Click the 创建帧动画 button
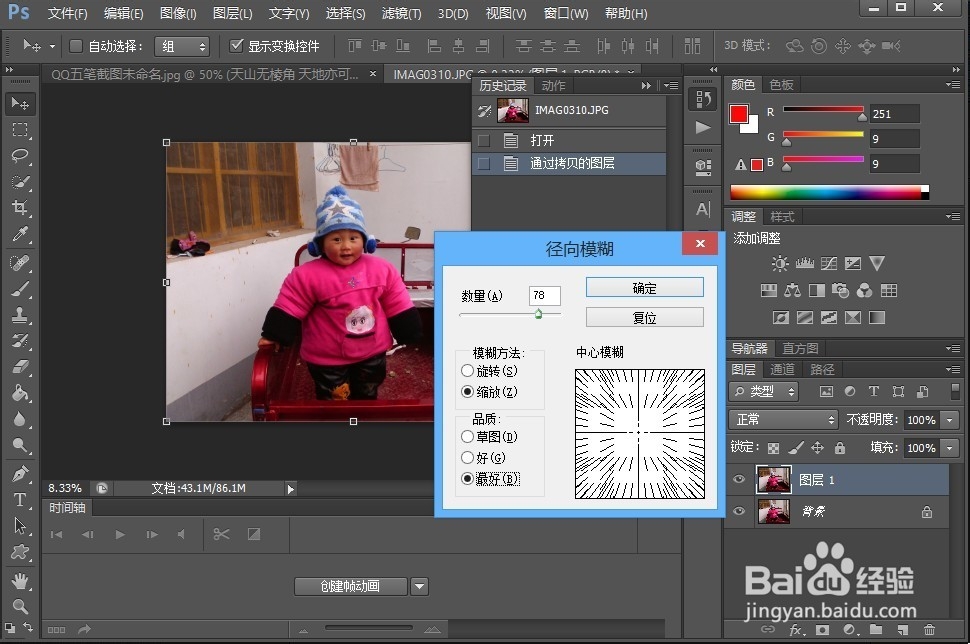The width and height of the screenshot is (970, 644). point(351,587)
